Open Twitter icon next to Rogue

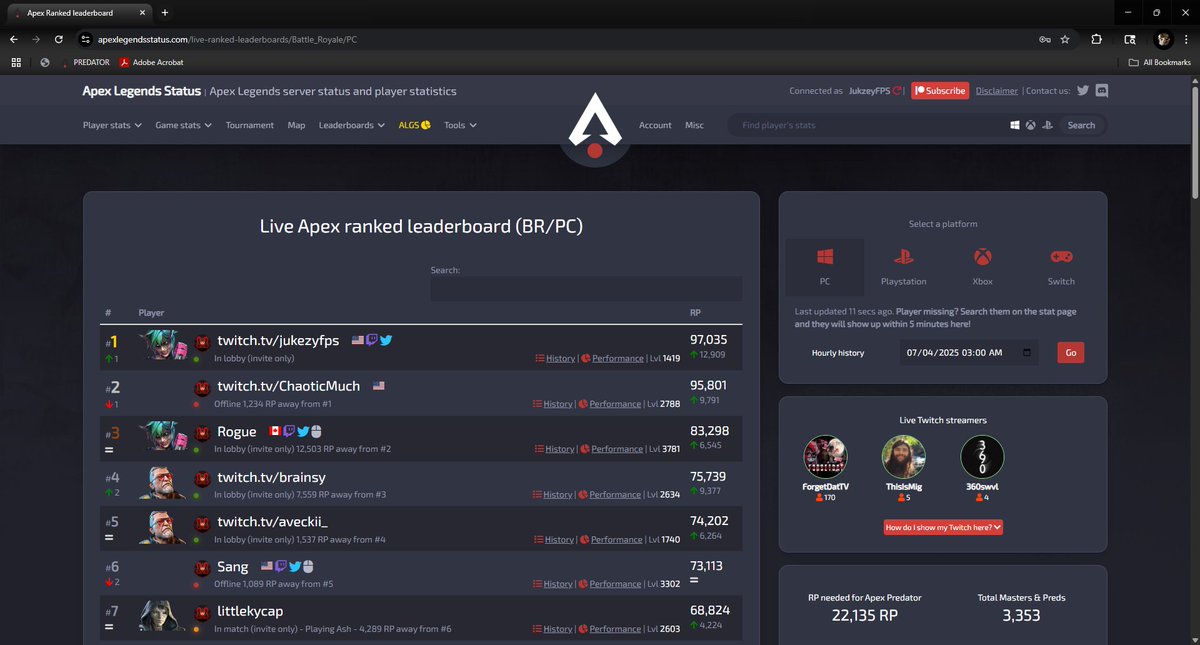[303, 431]
